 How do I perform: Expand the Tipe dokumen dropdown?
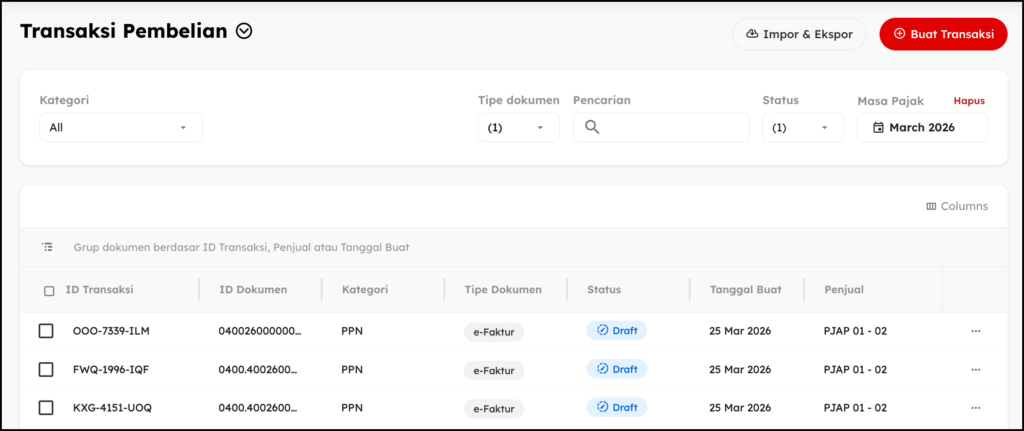click(517, 128)
